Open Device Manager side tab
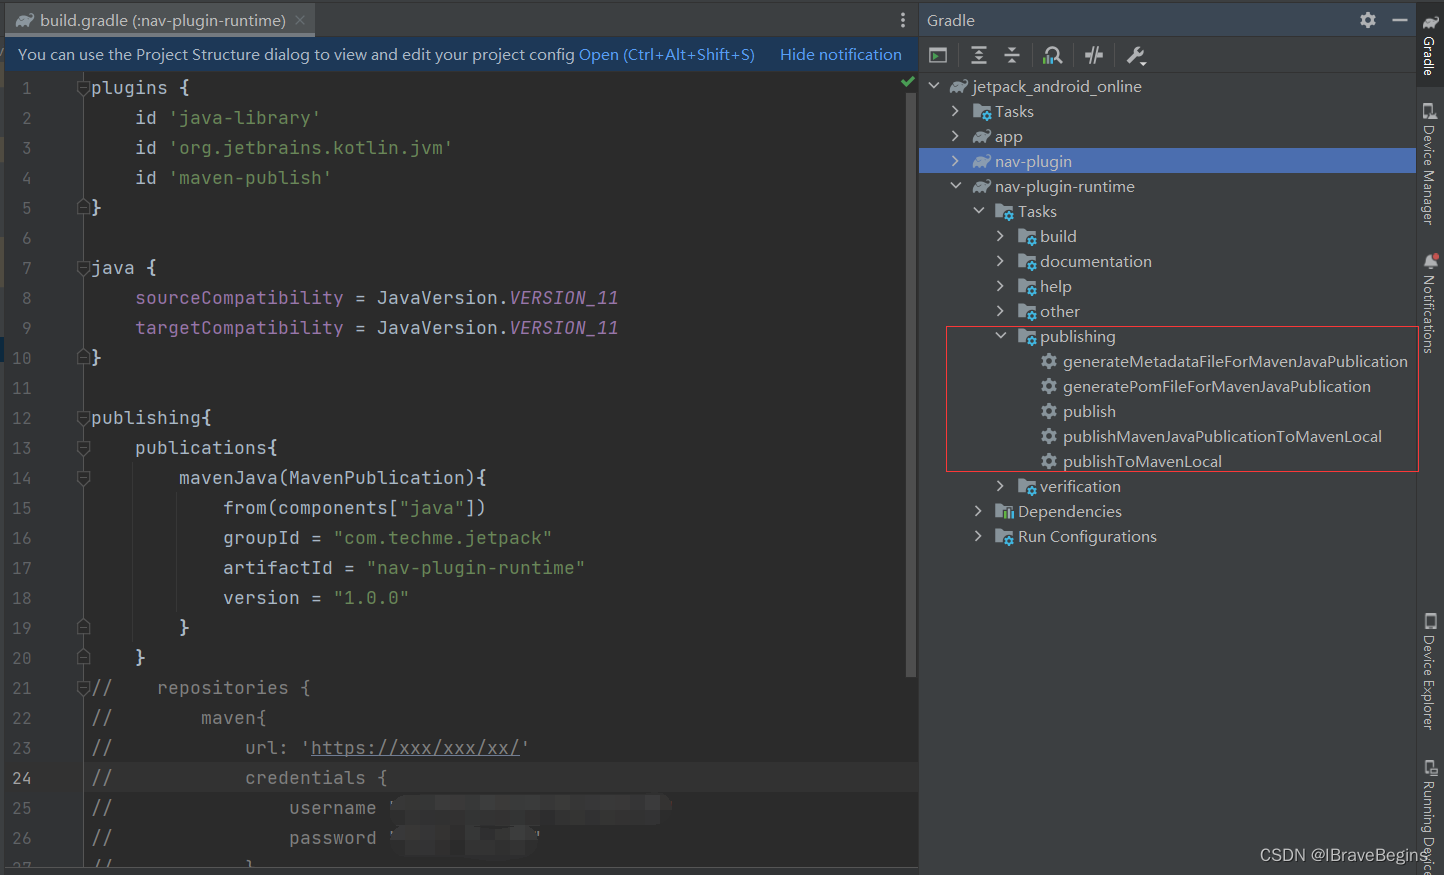The width and height of the screenshot is (1444, 875). (1430, 164)
